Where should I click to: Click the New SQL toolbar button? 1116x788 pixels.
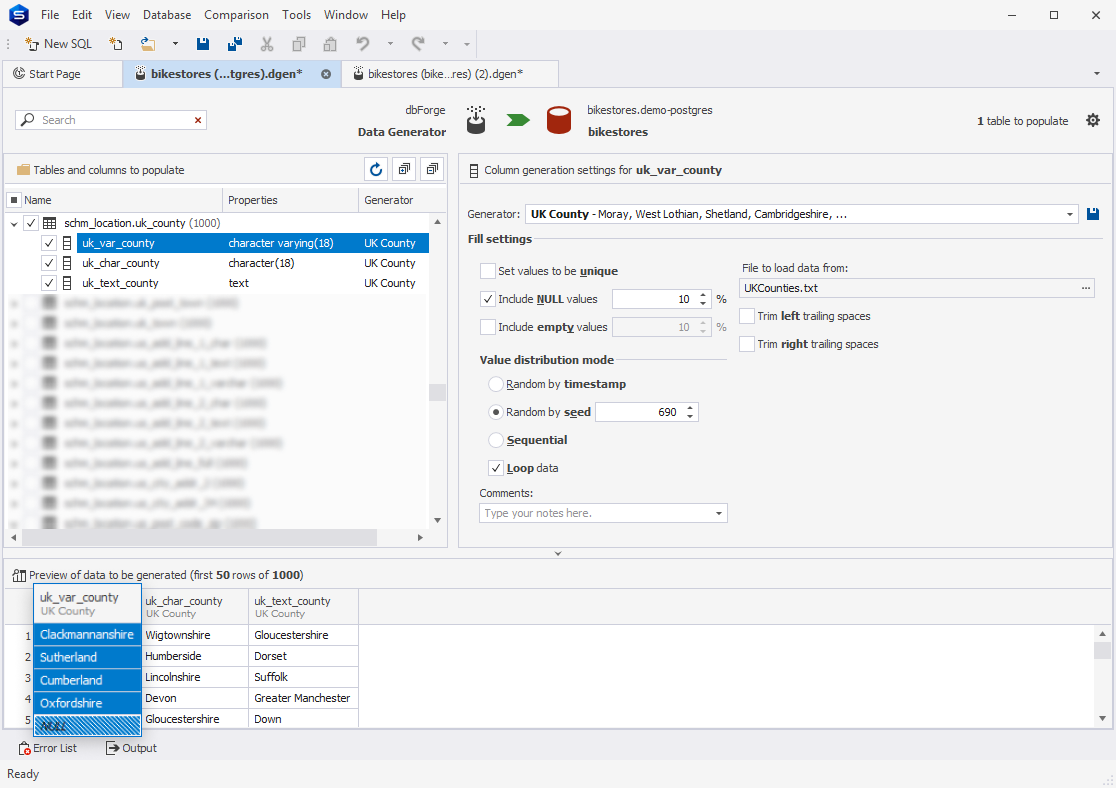point(58,44)
